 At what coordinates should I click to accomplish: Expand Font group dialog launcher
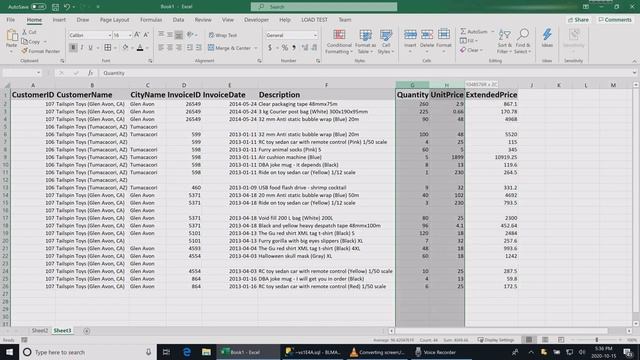point(150,61)
